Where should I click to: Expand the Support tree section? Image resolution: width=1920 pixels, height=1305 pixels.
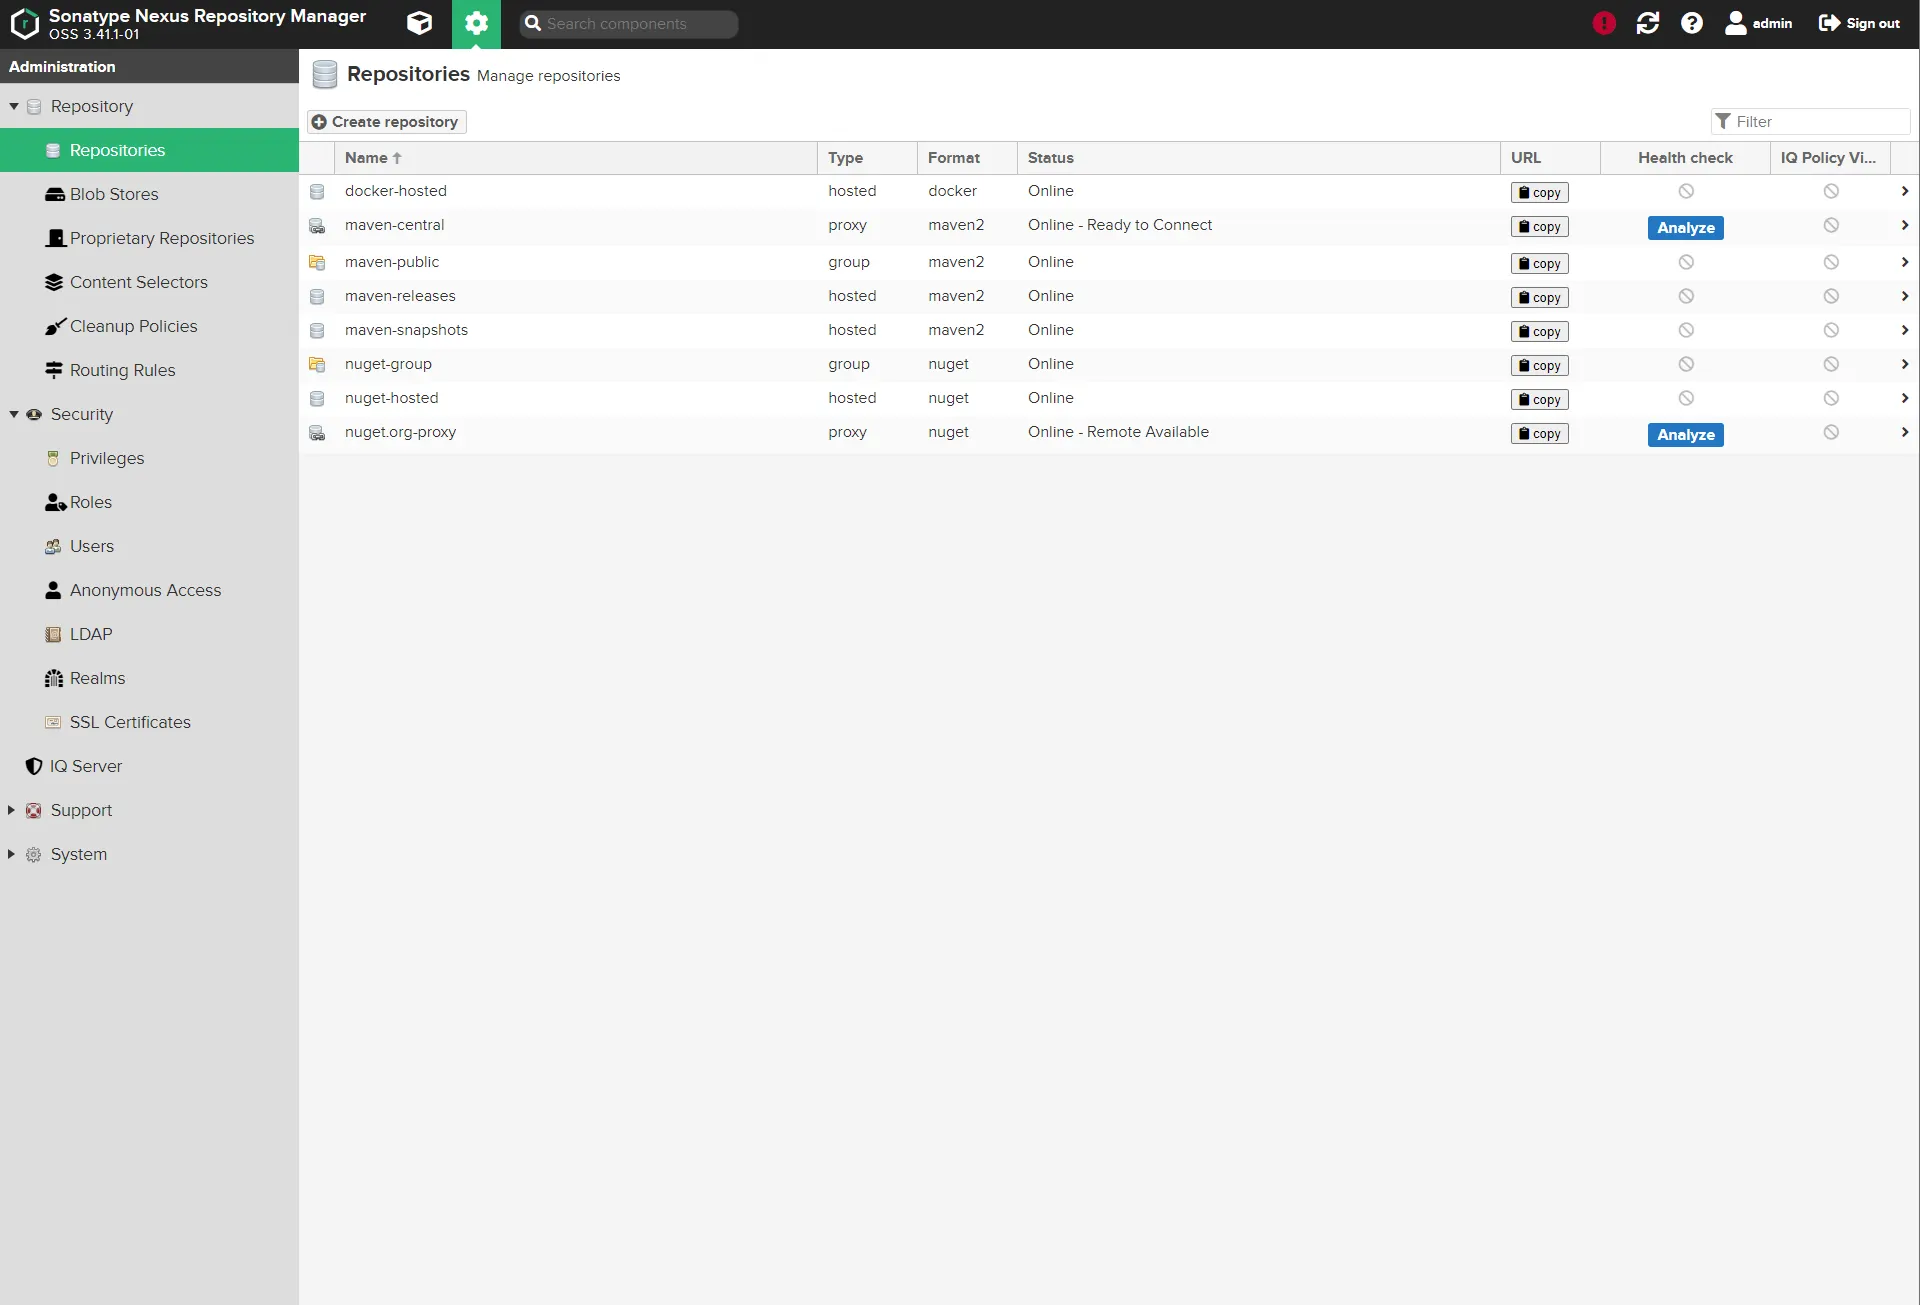pos(11,810)
